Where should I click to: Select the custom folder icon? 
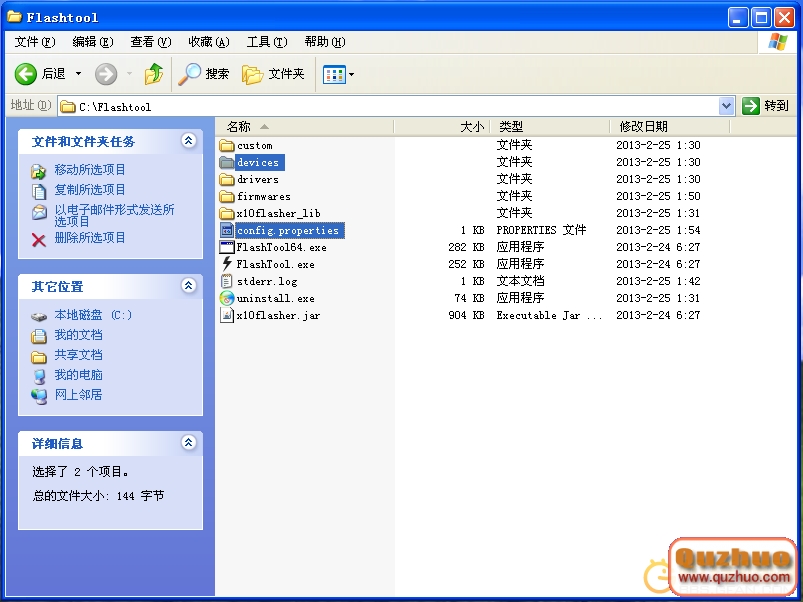coord(226,145)
